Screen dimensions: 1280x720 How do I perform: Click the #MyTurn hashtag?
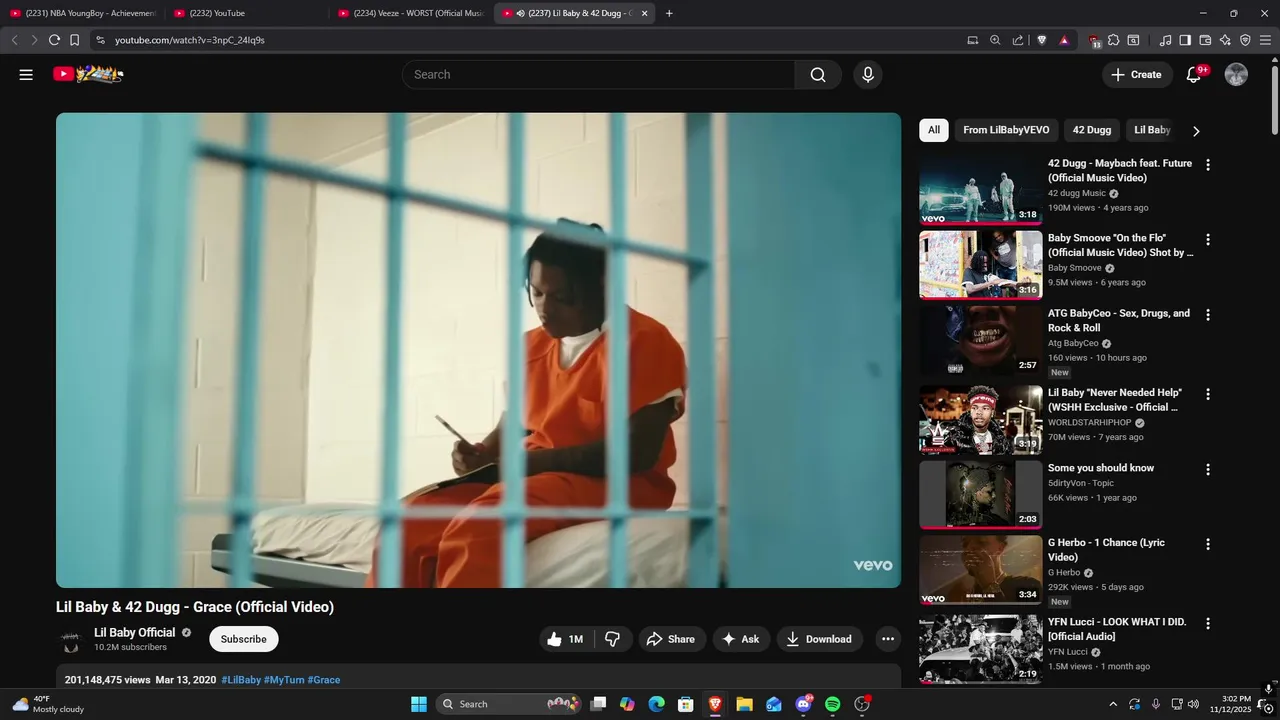pos(284,680)
